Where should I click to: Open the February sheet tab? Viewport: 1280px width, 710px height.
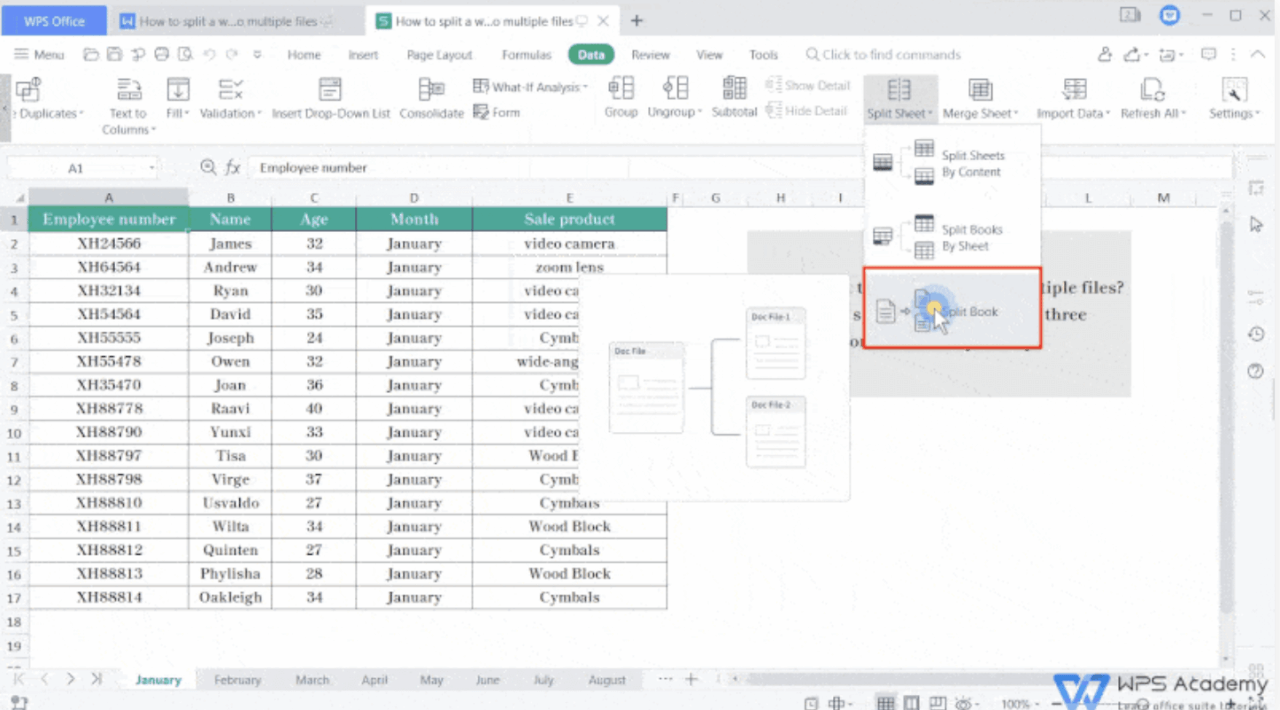[x=237, y=680]
